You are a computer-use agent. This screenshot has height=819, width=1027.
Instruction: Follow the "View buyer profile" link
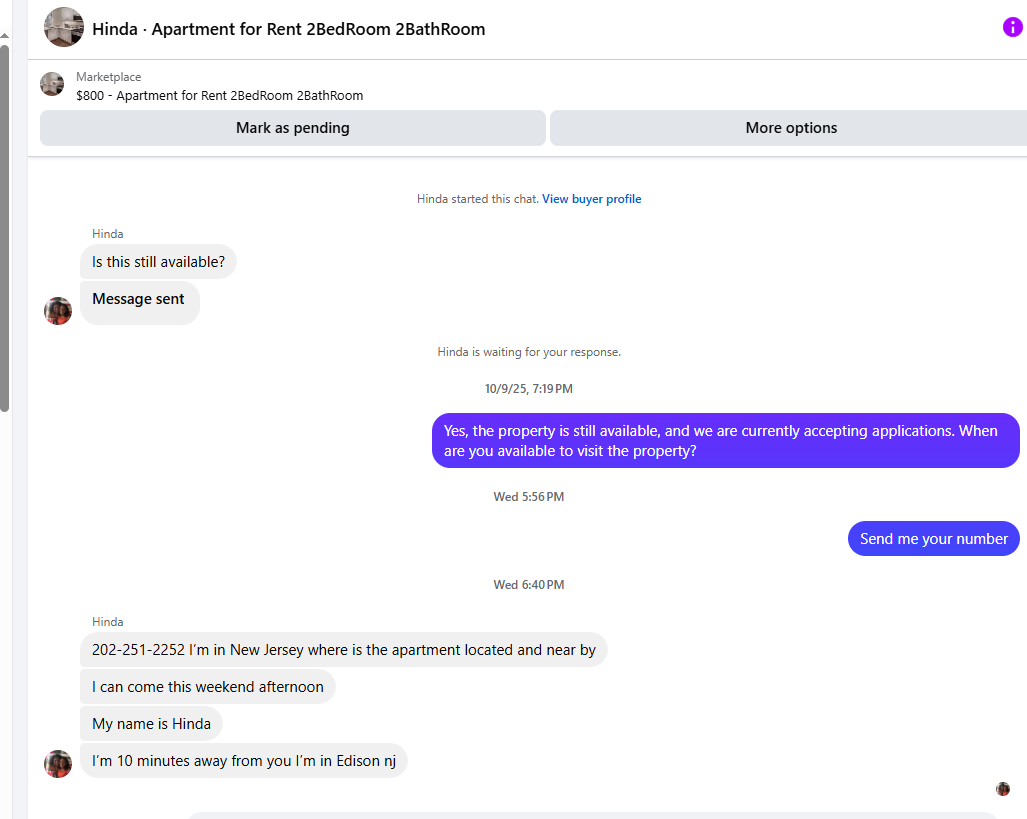[591, 199]
